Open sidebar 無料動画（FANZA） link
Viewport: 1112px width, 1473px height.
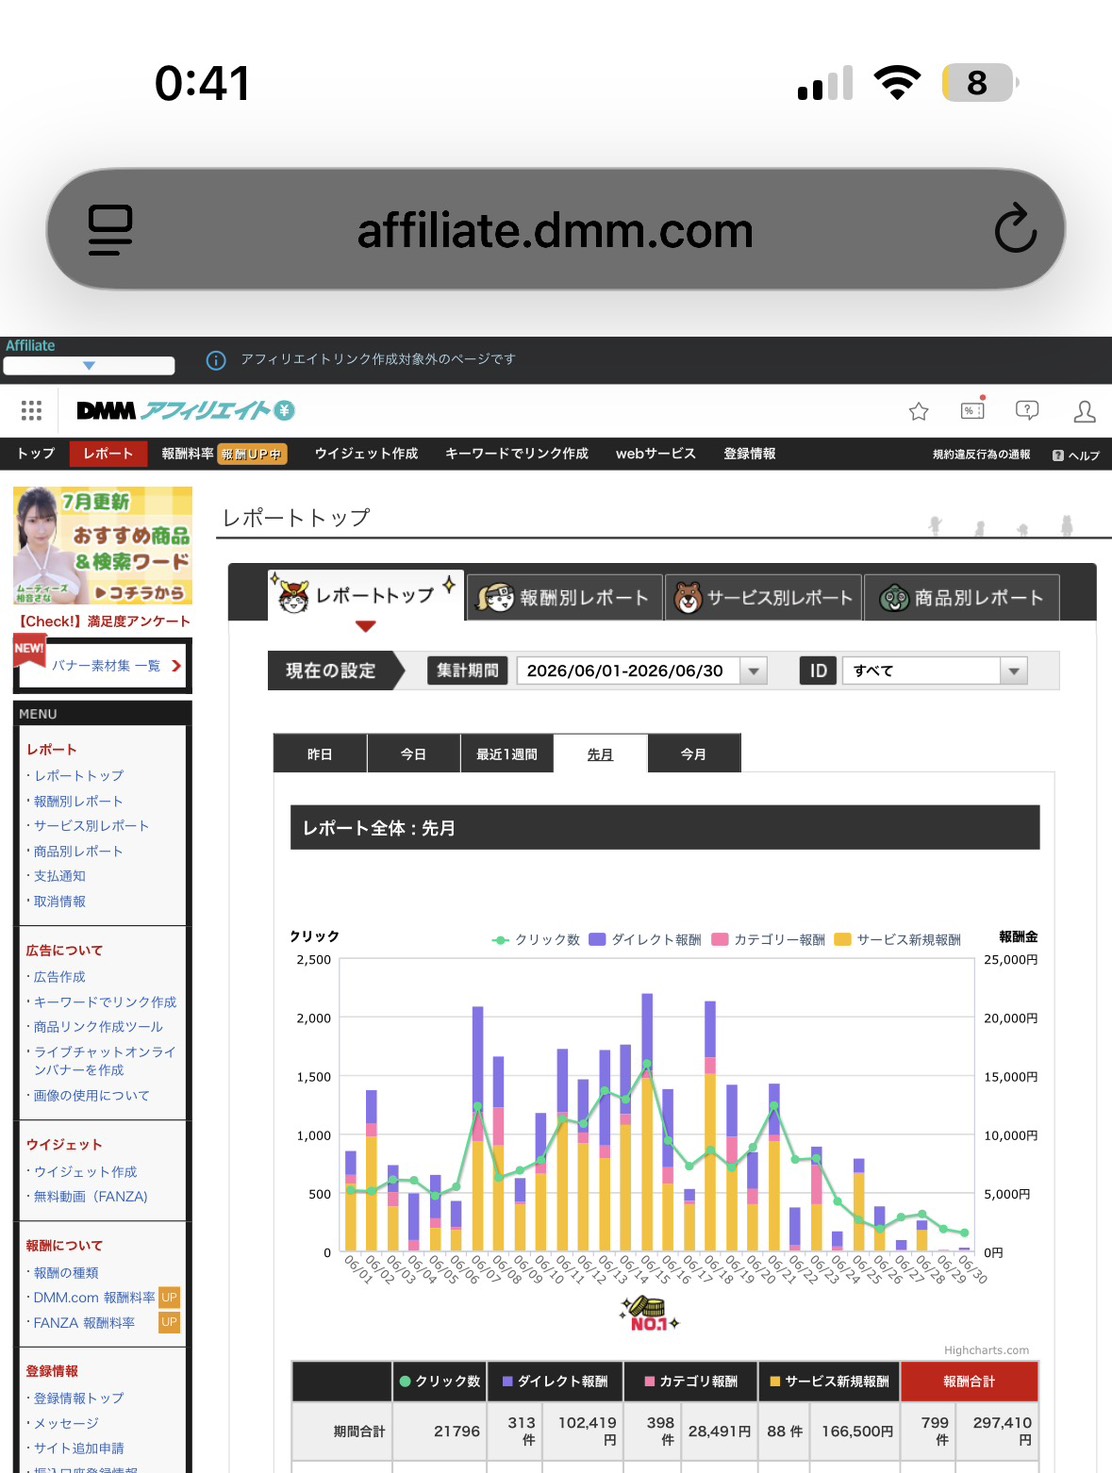pyautogui.click(x=91, y=1197)
